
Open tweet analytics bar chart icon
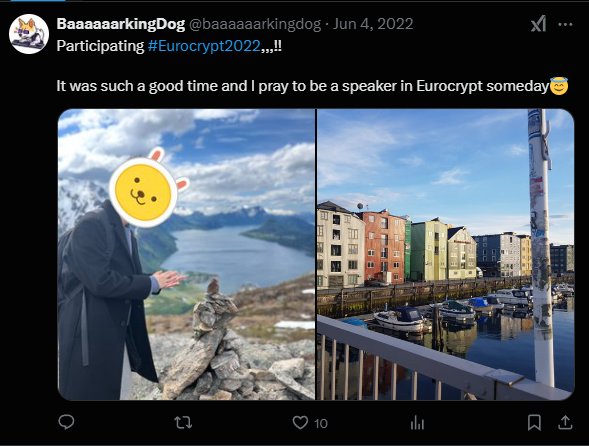click(417, 423)
